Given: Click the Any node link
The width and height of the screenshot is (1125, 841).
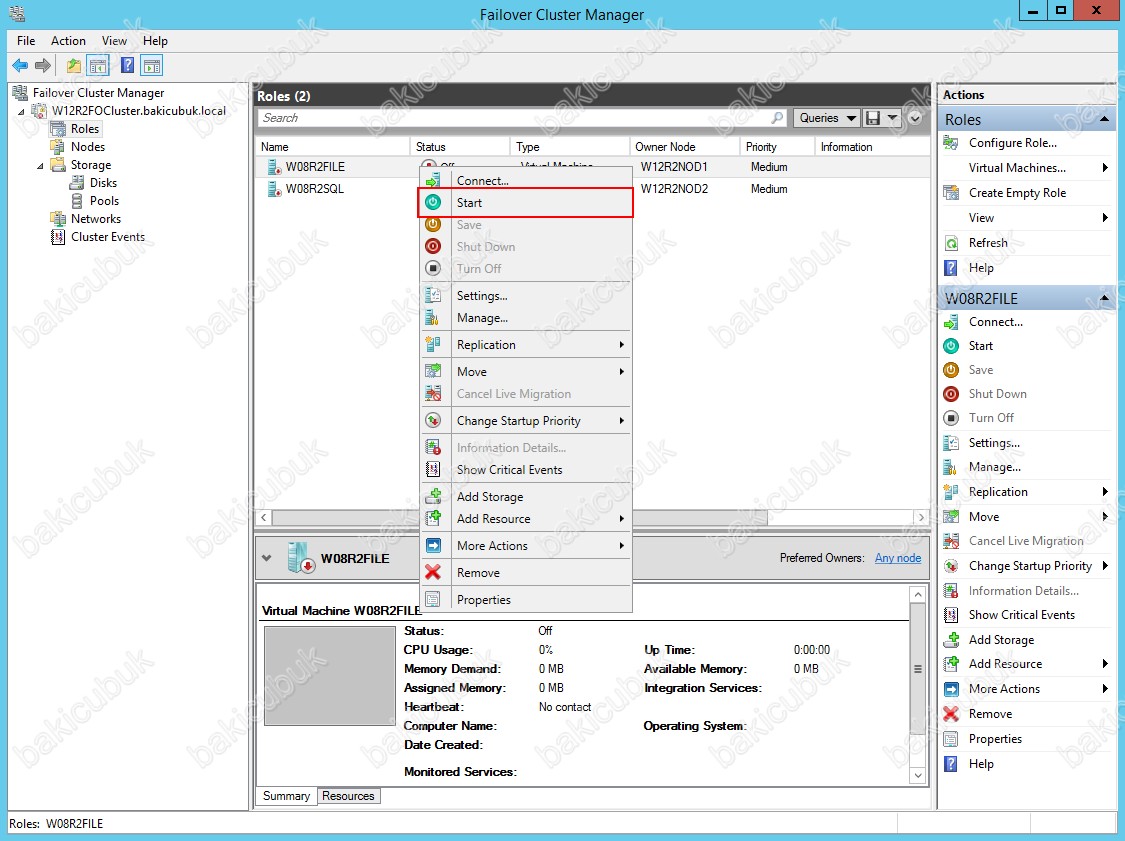Looking at the screenshot, I should tap(897, 558).
